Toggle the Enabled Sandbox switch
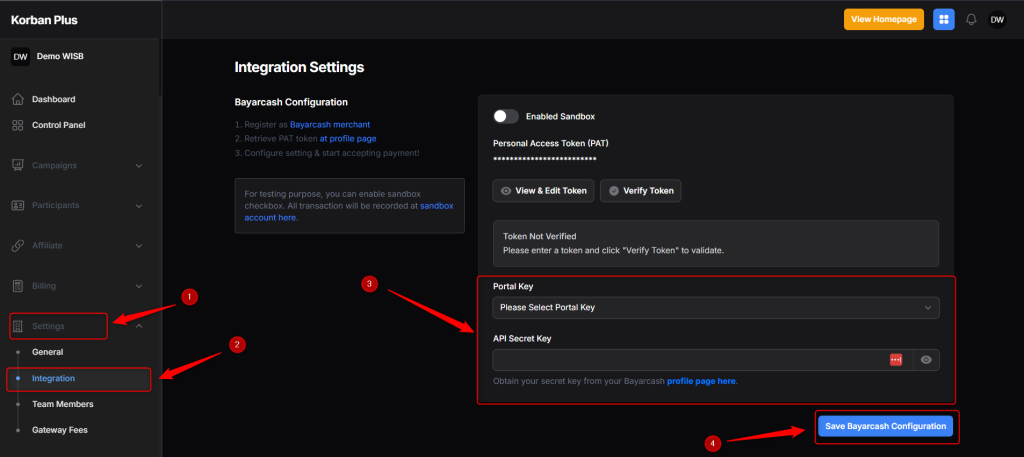The width and height of the screenshot is (1024, 457). coord(505,116)
